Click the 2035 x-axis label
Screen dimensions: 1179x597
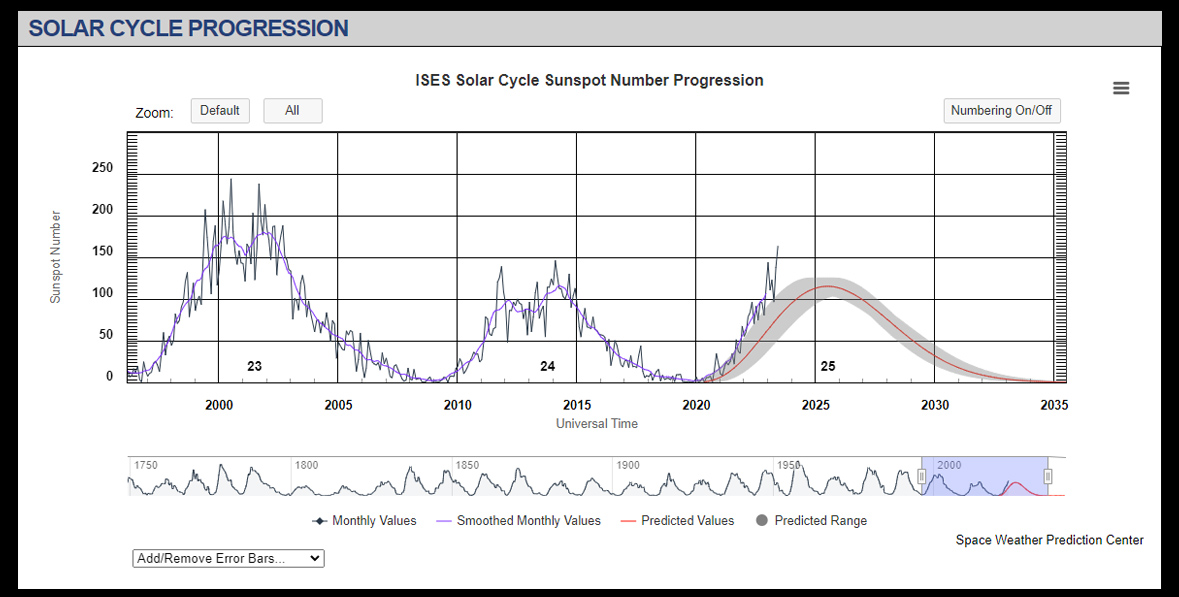(x=1054, y=405)
